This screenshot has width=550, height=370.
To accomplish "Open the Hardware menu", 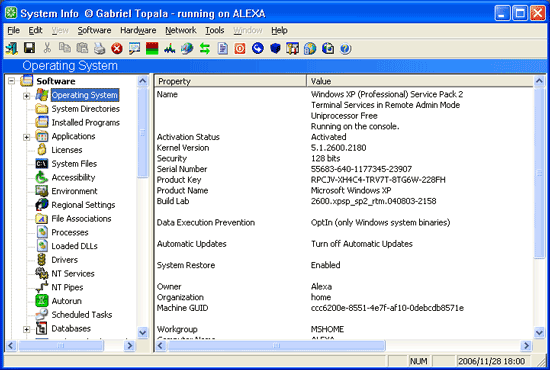I will point(138,31).
